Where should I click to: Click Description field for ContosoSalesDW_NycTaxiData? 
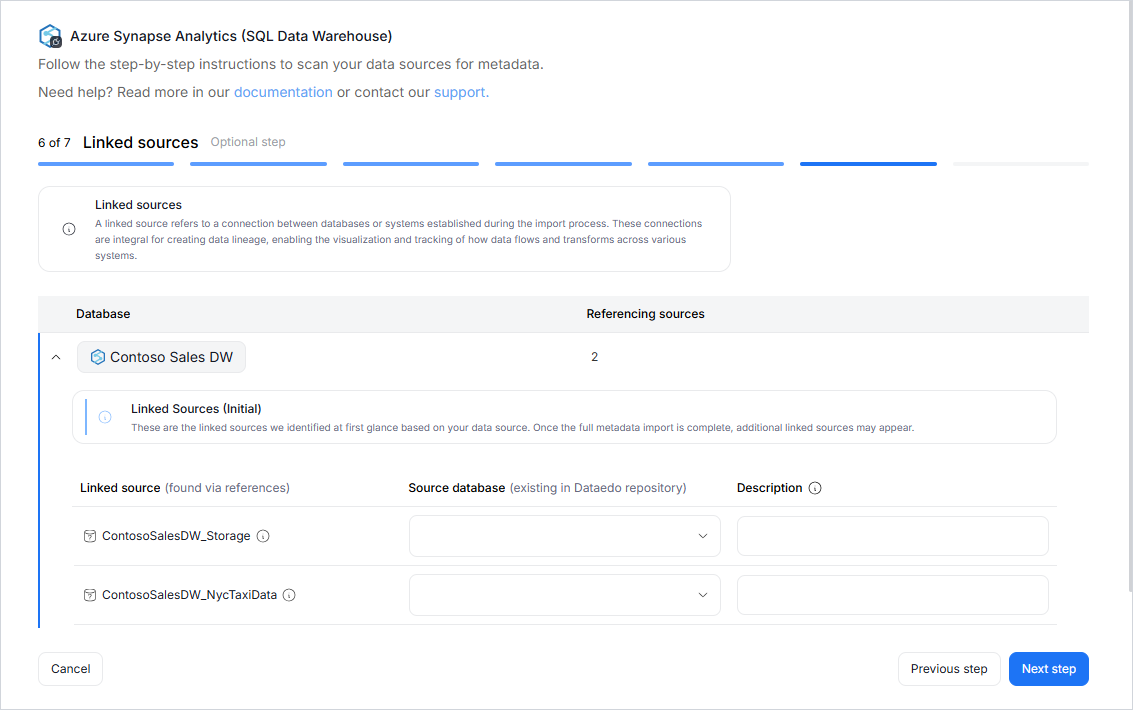pos(892,595)
